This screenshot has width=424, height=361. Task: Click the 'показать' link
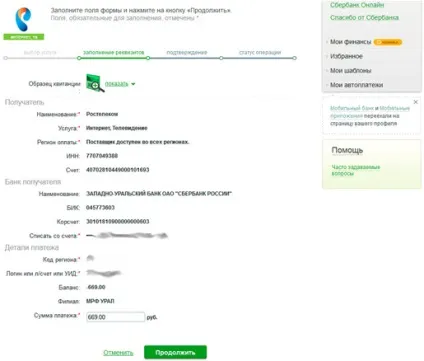116,84
